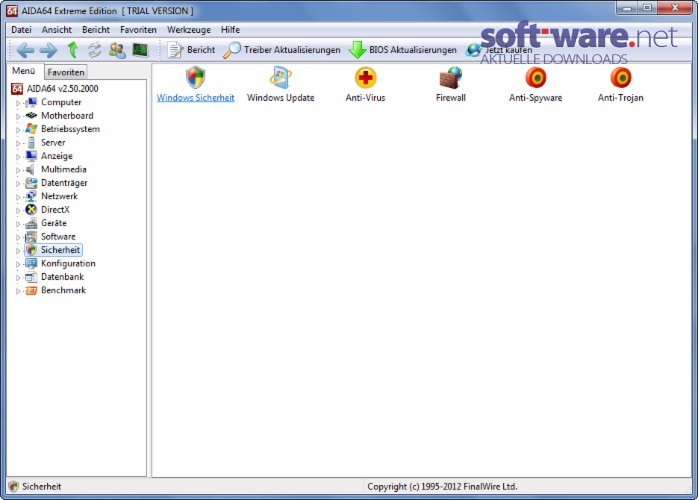Viewport: 698px width, 500px height.
Task: Open the Hilfe menu
Action: coord(230,30)
